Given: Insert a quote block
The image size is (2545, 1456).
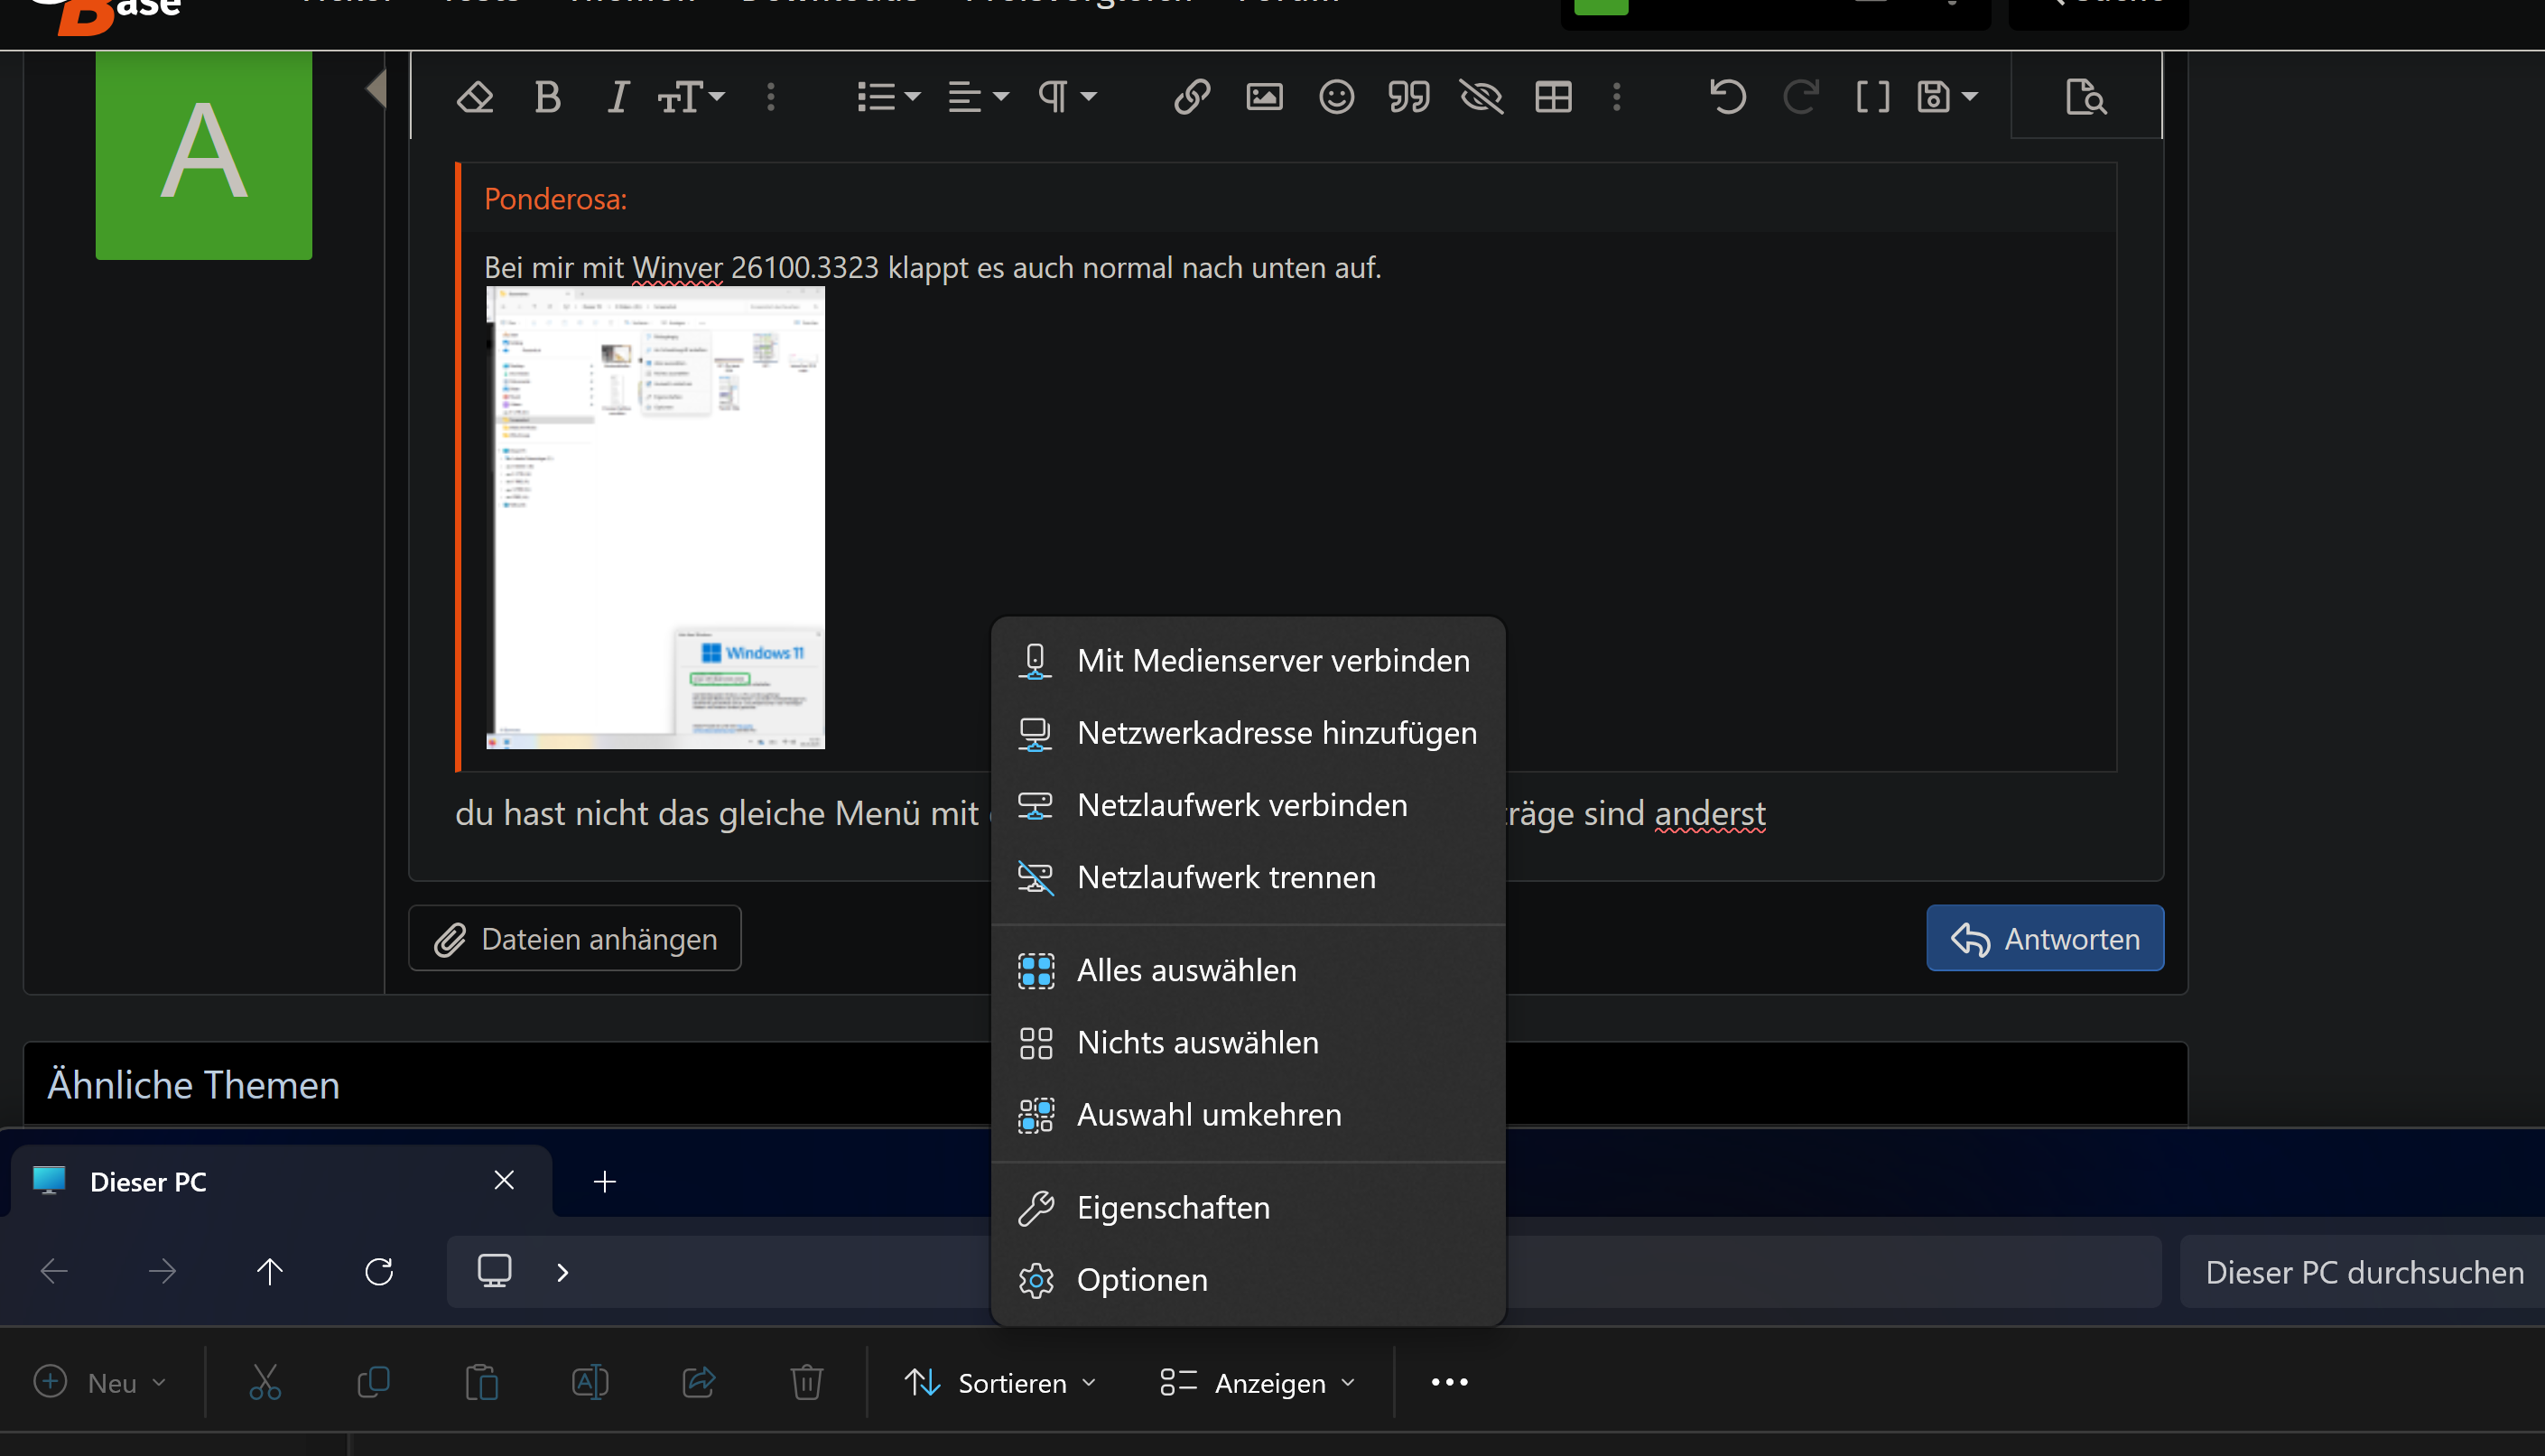Looking at the screenshot, I should pyautogui.click(x=1408, y=98).
